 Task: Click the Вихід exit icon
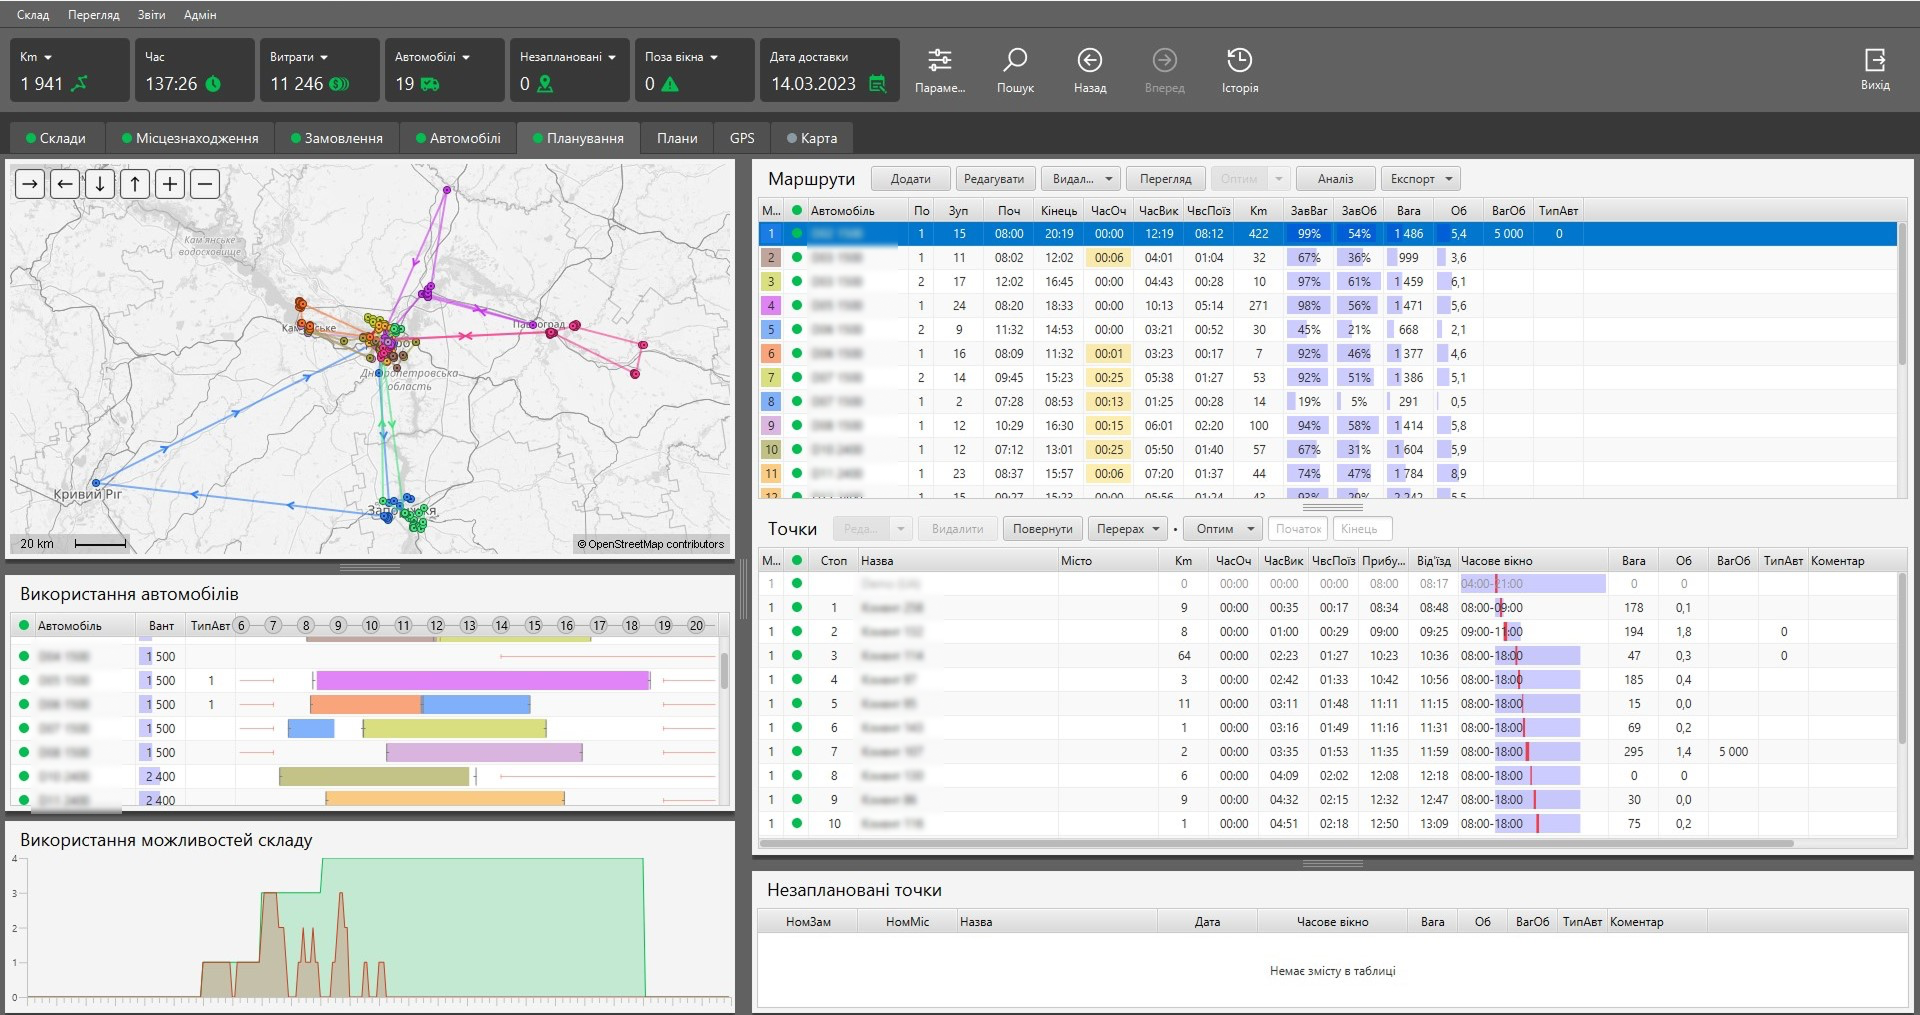point(1874,60)
